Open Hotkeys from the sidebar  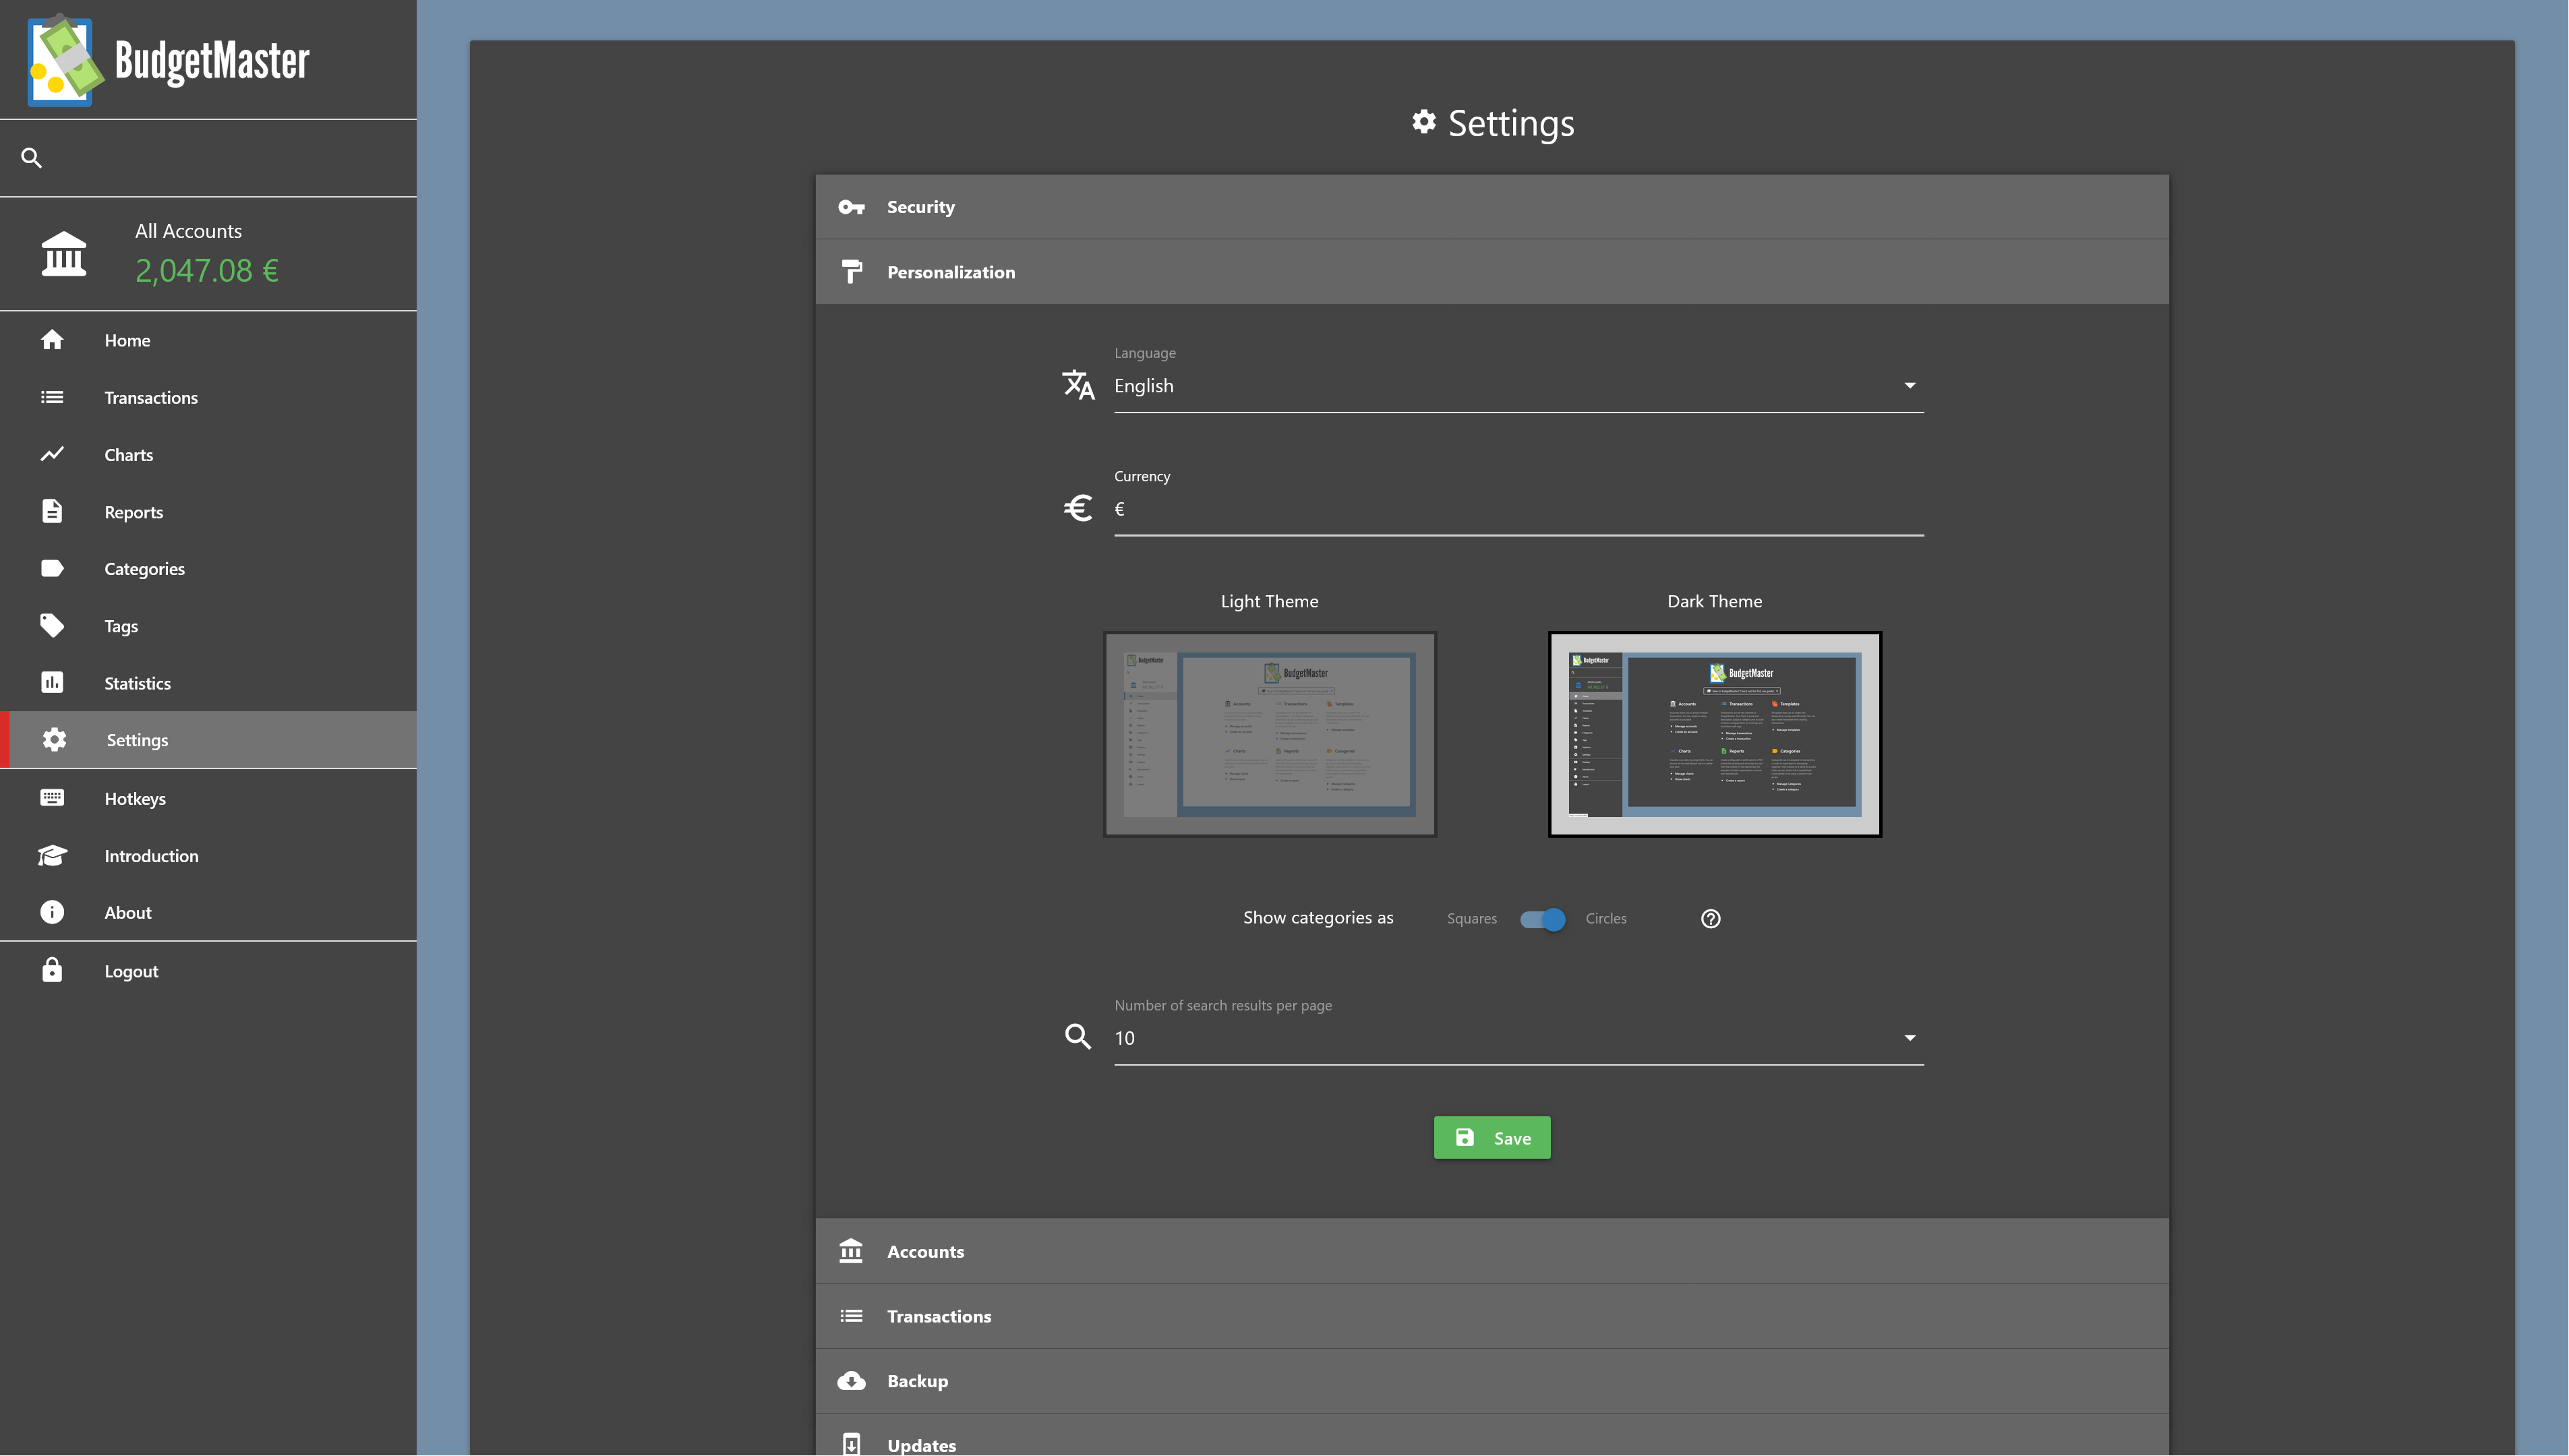tap(208, 797)
